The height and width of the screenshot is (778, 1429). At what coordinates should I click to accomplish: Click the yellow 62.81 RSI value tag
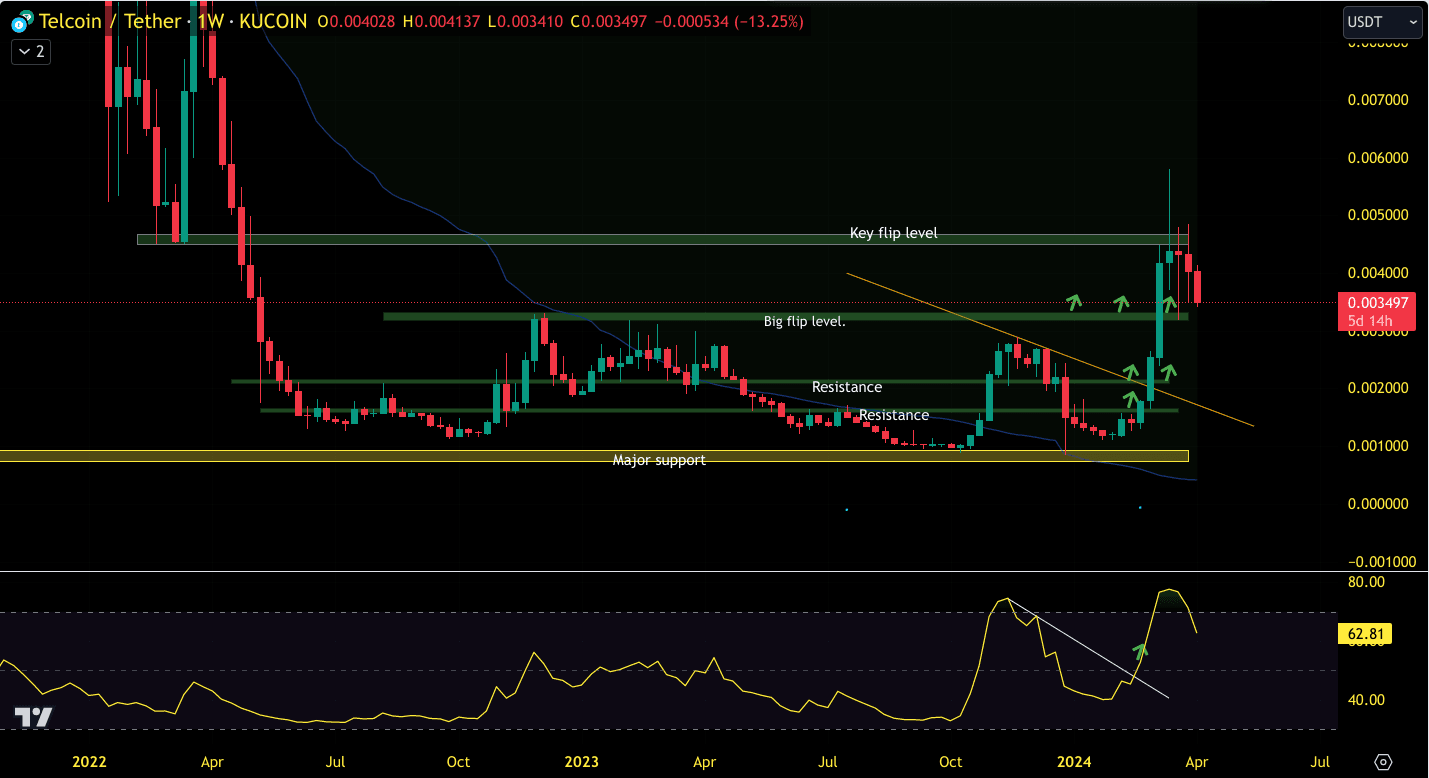click(1364, 633)
